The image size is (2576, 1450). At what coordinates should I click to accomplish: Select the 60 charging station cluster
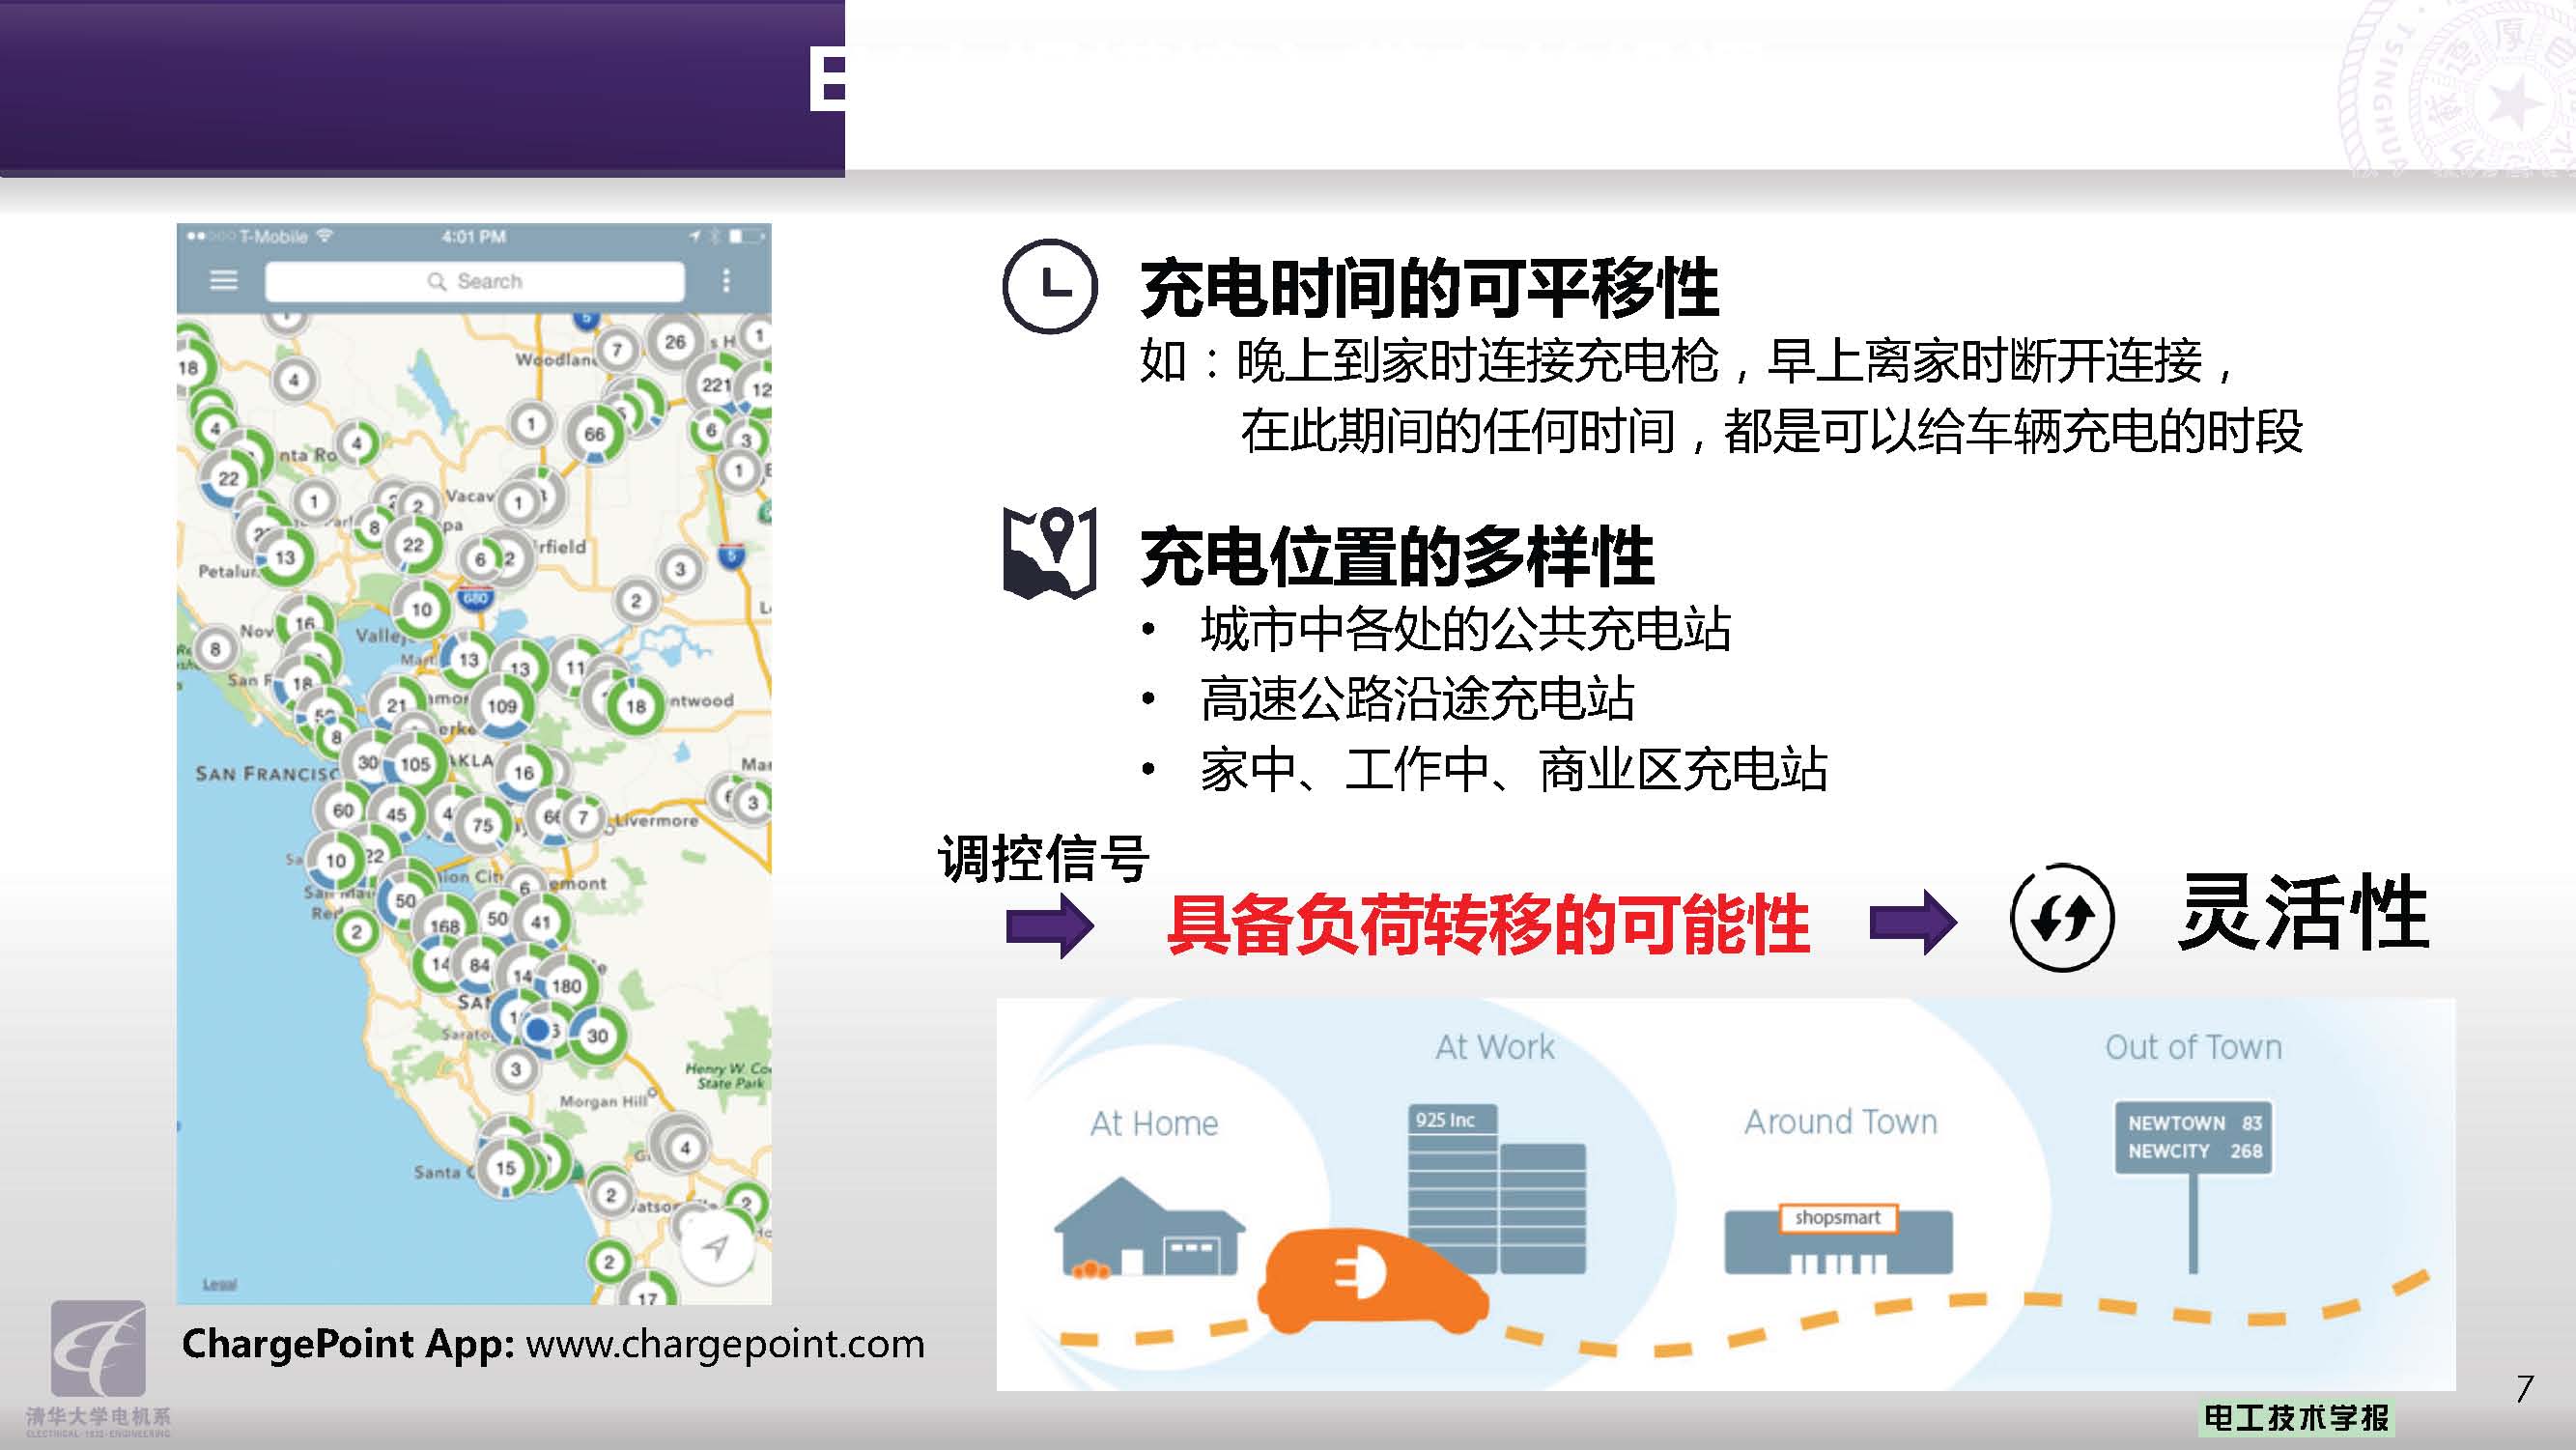point(343,810)
